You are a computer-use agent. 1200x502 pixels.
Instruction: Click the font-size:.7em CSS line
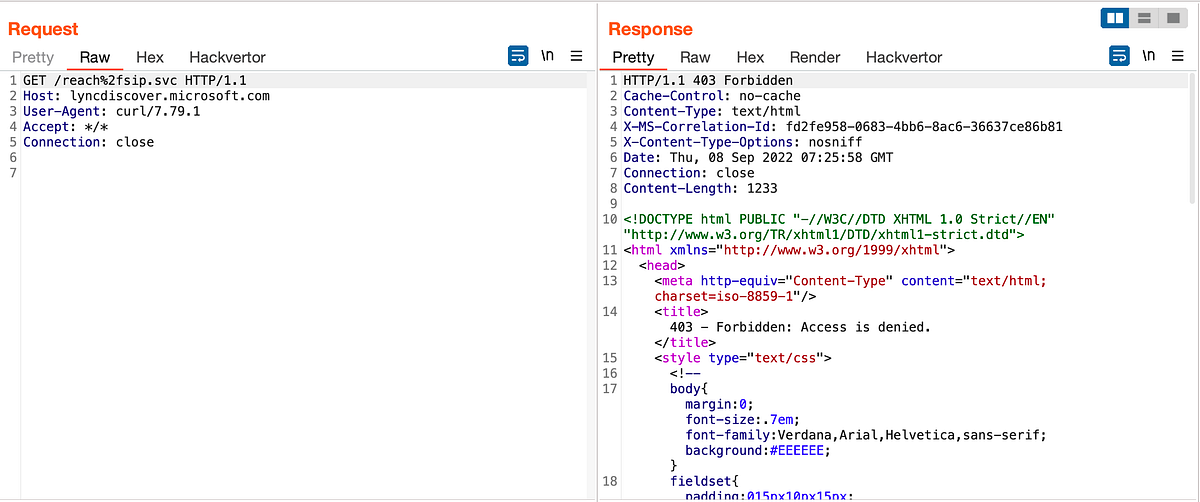[x=743, y=419]
